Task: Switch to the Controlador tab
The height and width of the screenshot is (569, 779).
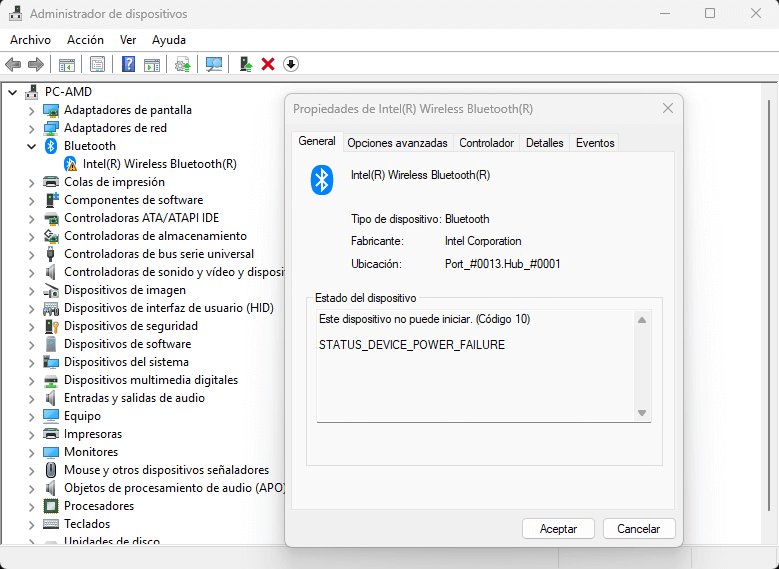Action: [486, 143]
